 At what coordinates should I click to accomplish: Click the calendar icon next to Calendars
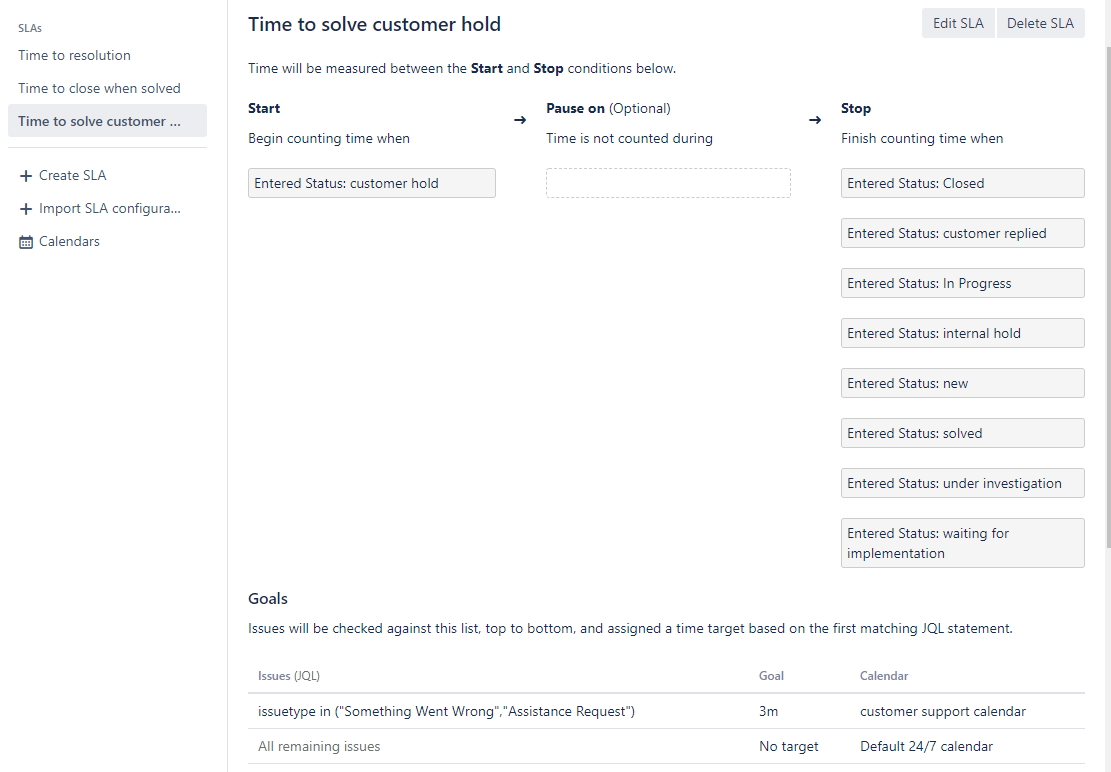tap(26, 242)
